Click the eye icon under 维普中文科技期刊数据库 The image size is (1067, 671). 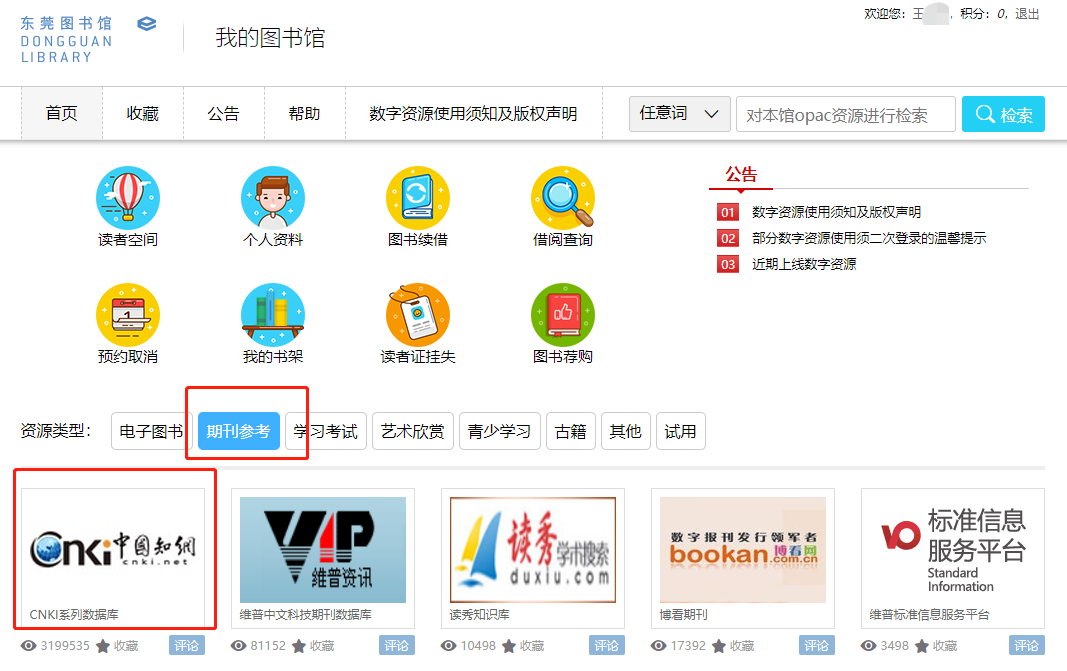click(x=239, y=645)
